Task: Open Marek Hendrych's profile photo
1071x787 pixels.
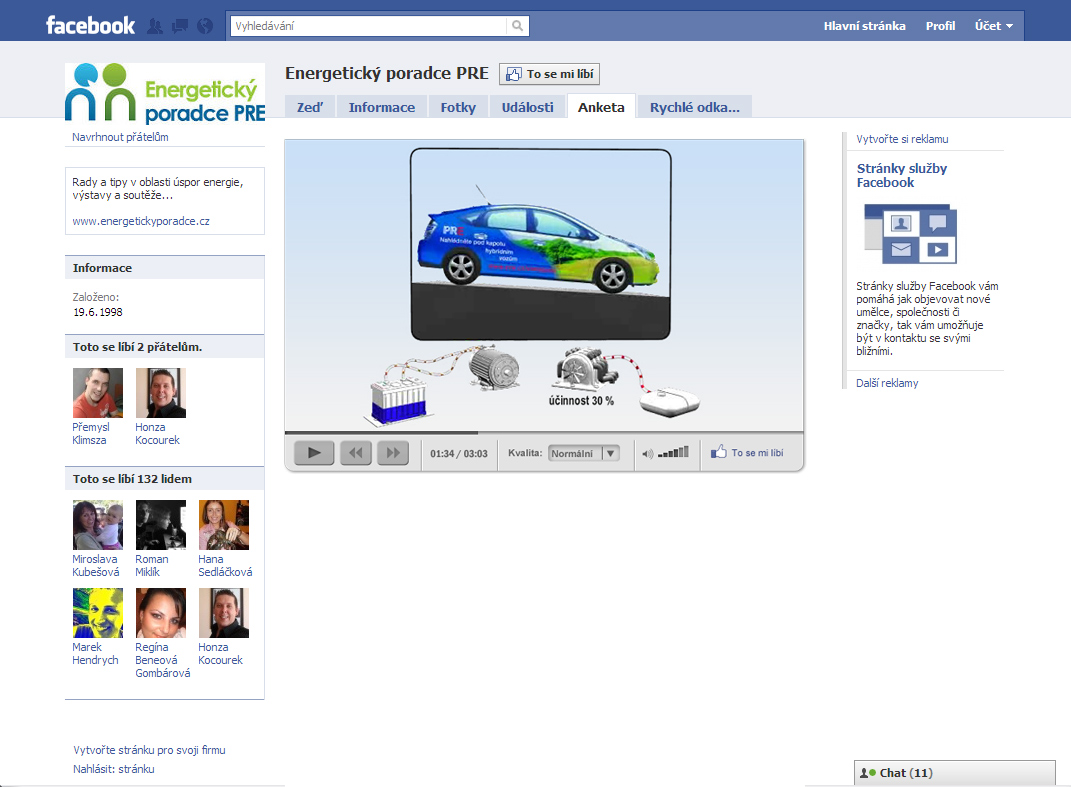Action: point(98,613)
